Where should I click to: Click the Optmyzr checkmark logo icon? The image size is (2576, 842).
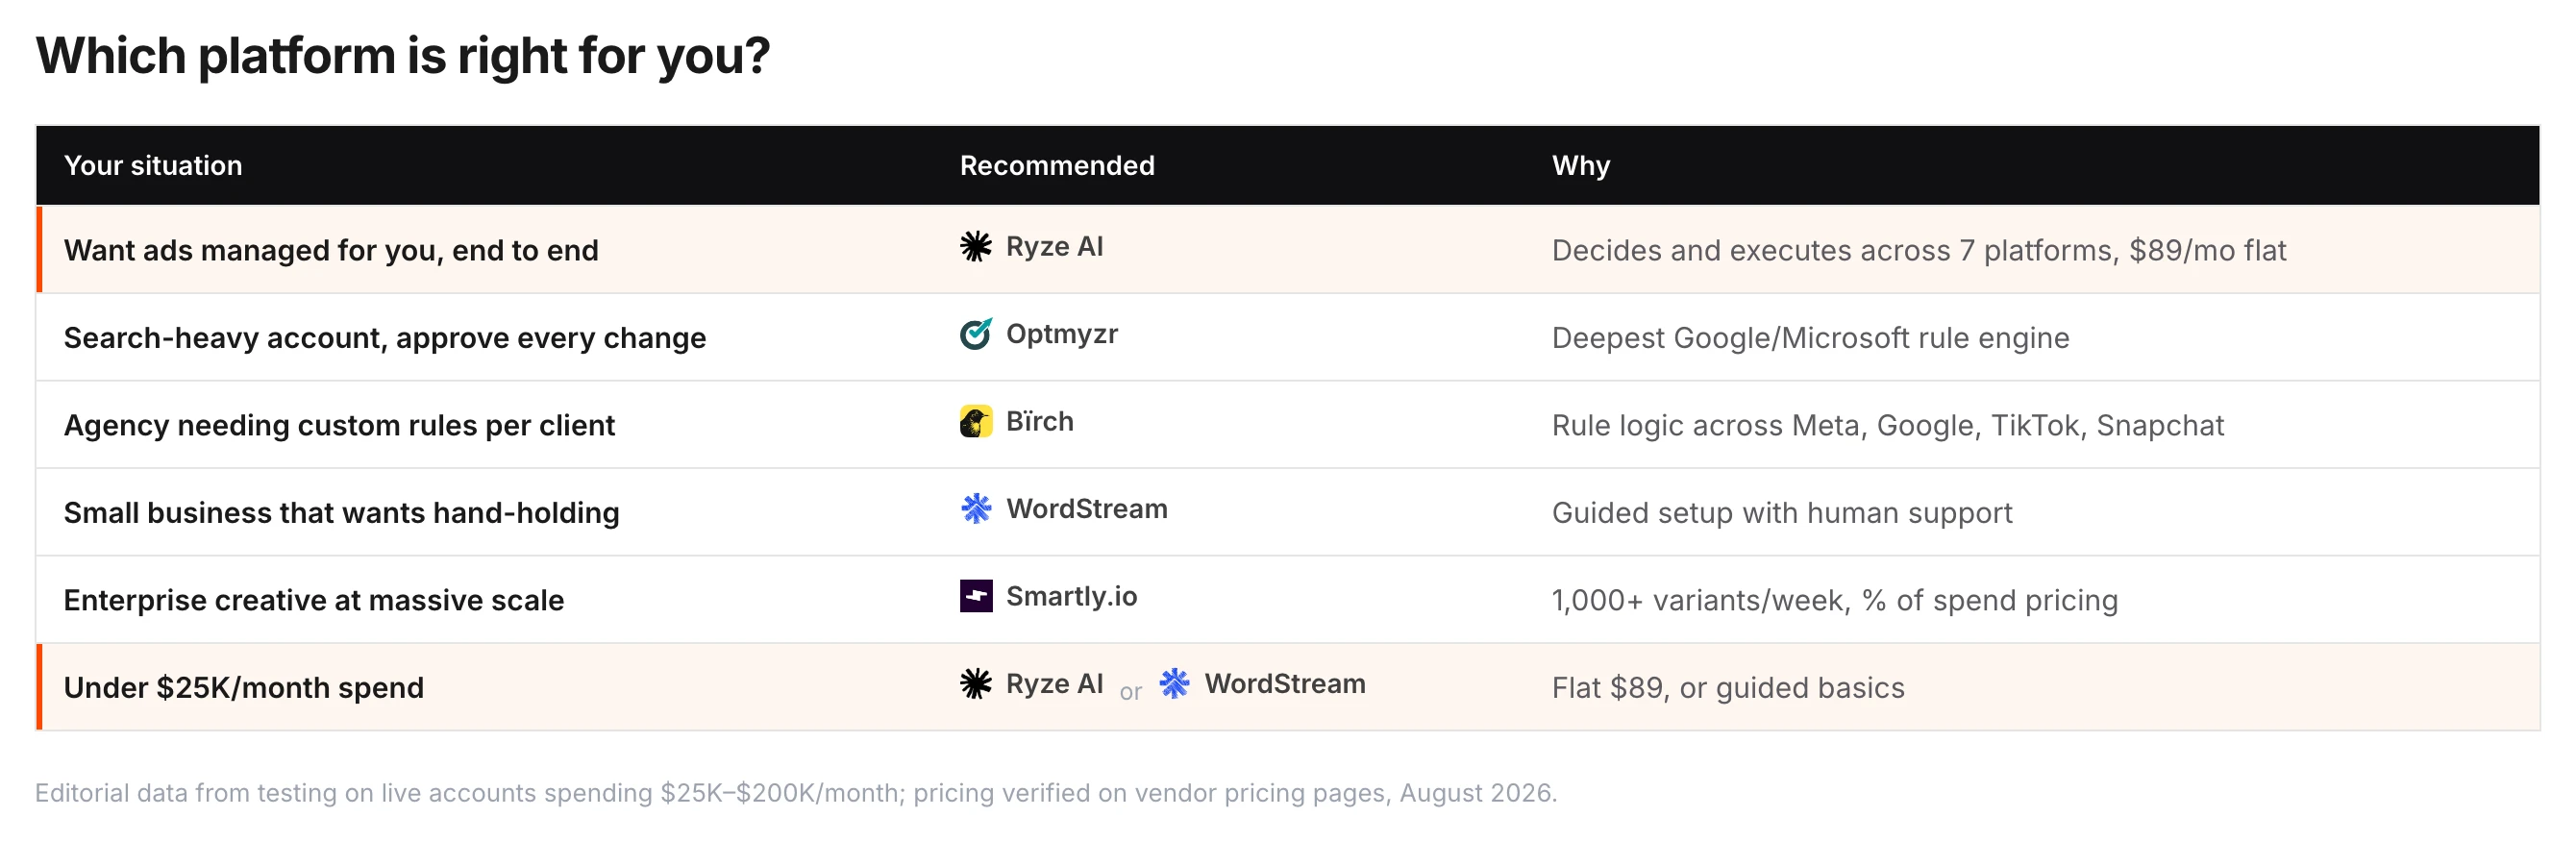point(975,334)
